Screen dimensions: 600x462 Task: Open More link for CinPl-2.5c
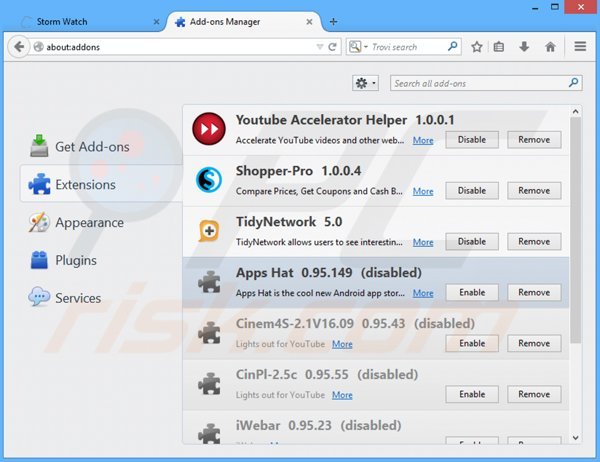coord(342,395)
